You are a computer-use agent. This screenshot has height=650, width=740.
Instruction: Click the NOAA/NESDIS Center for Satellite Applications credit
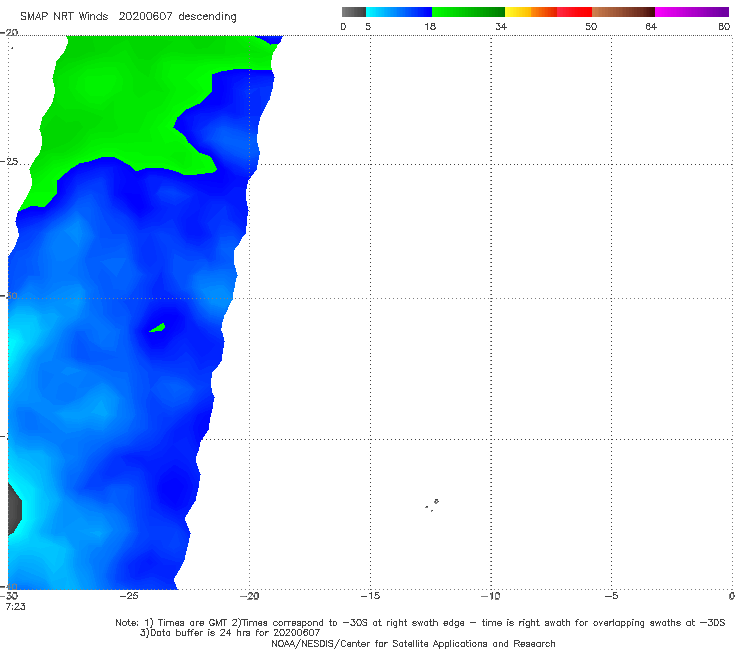pyautogui.click(x=413, y=644)
